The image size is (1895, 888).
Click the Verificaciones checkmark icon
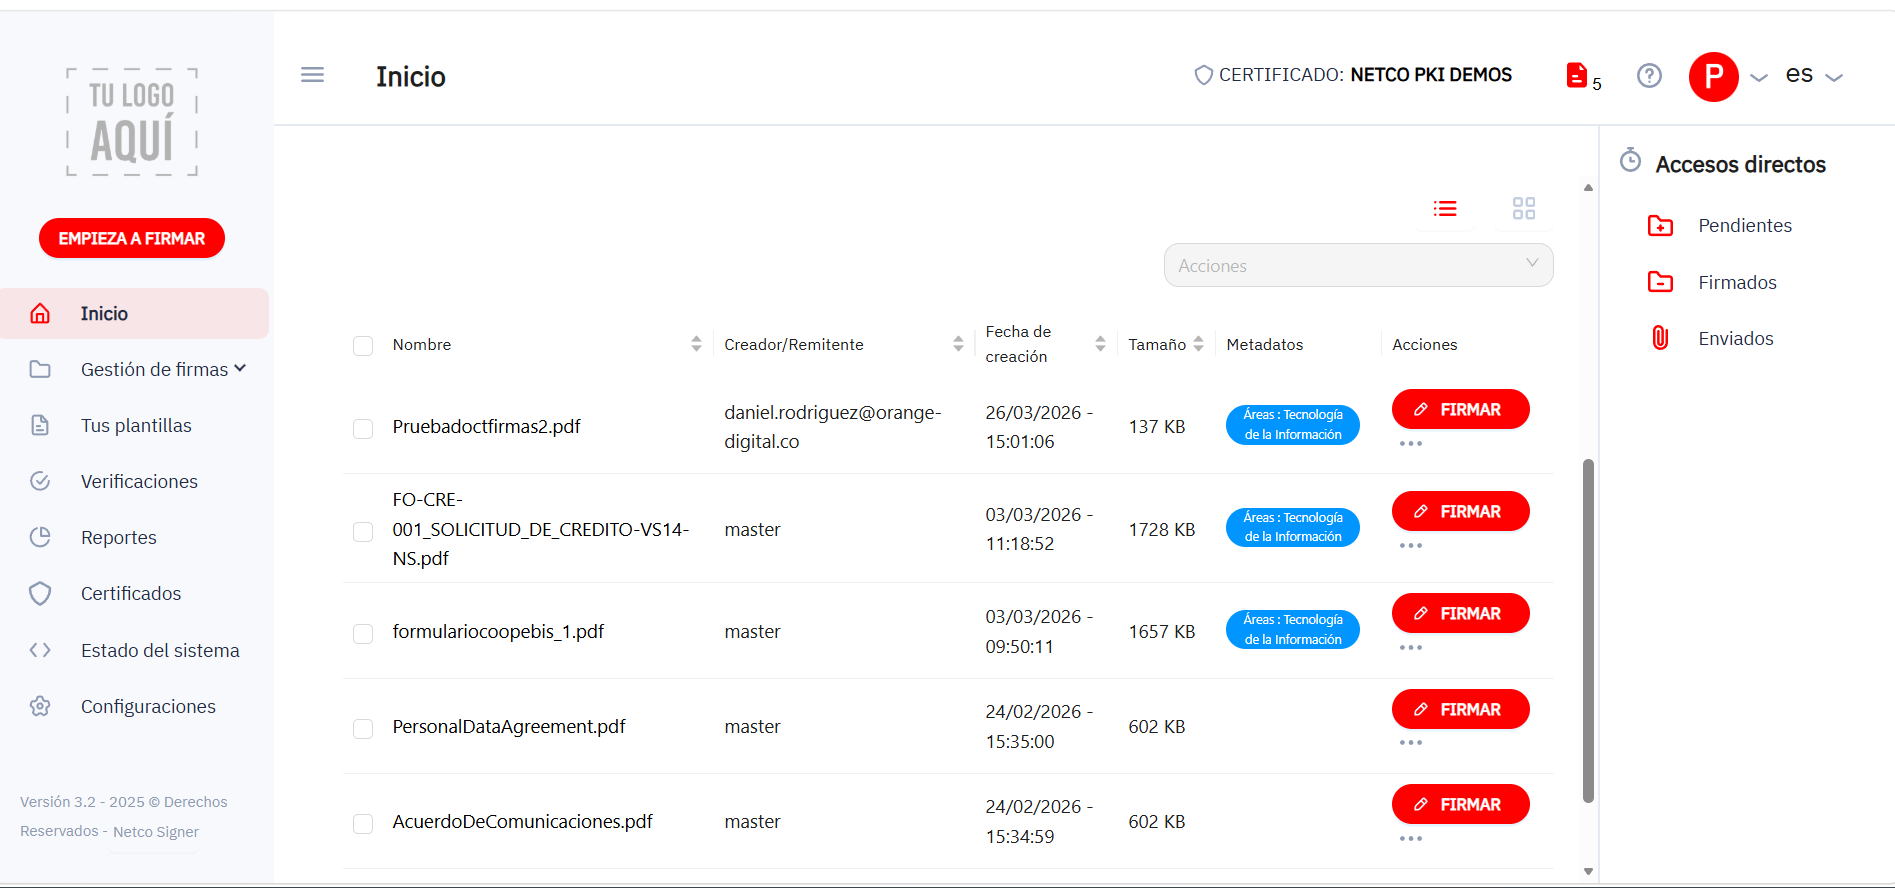pyautogui.click(x=40, y=481)
